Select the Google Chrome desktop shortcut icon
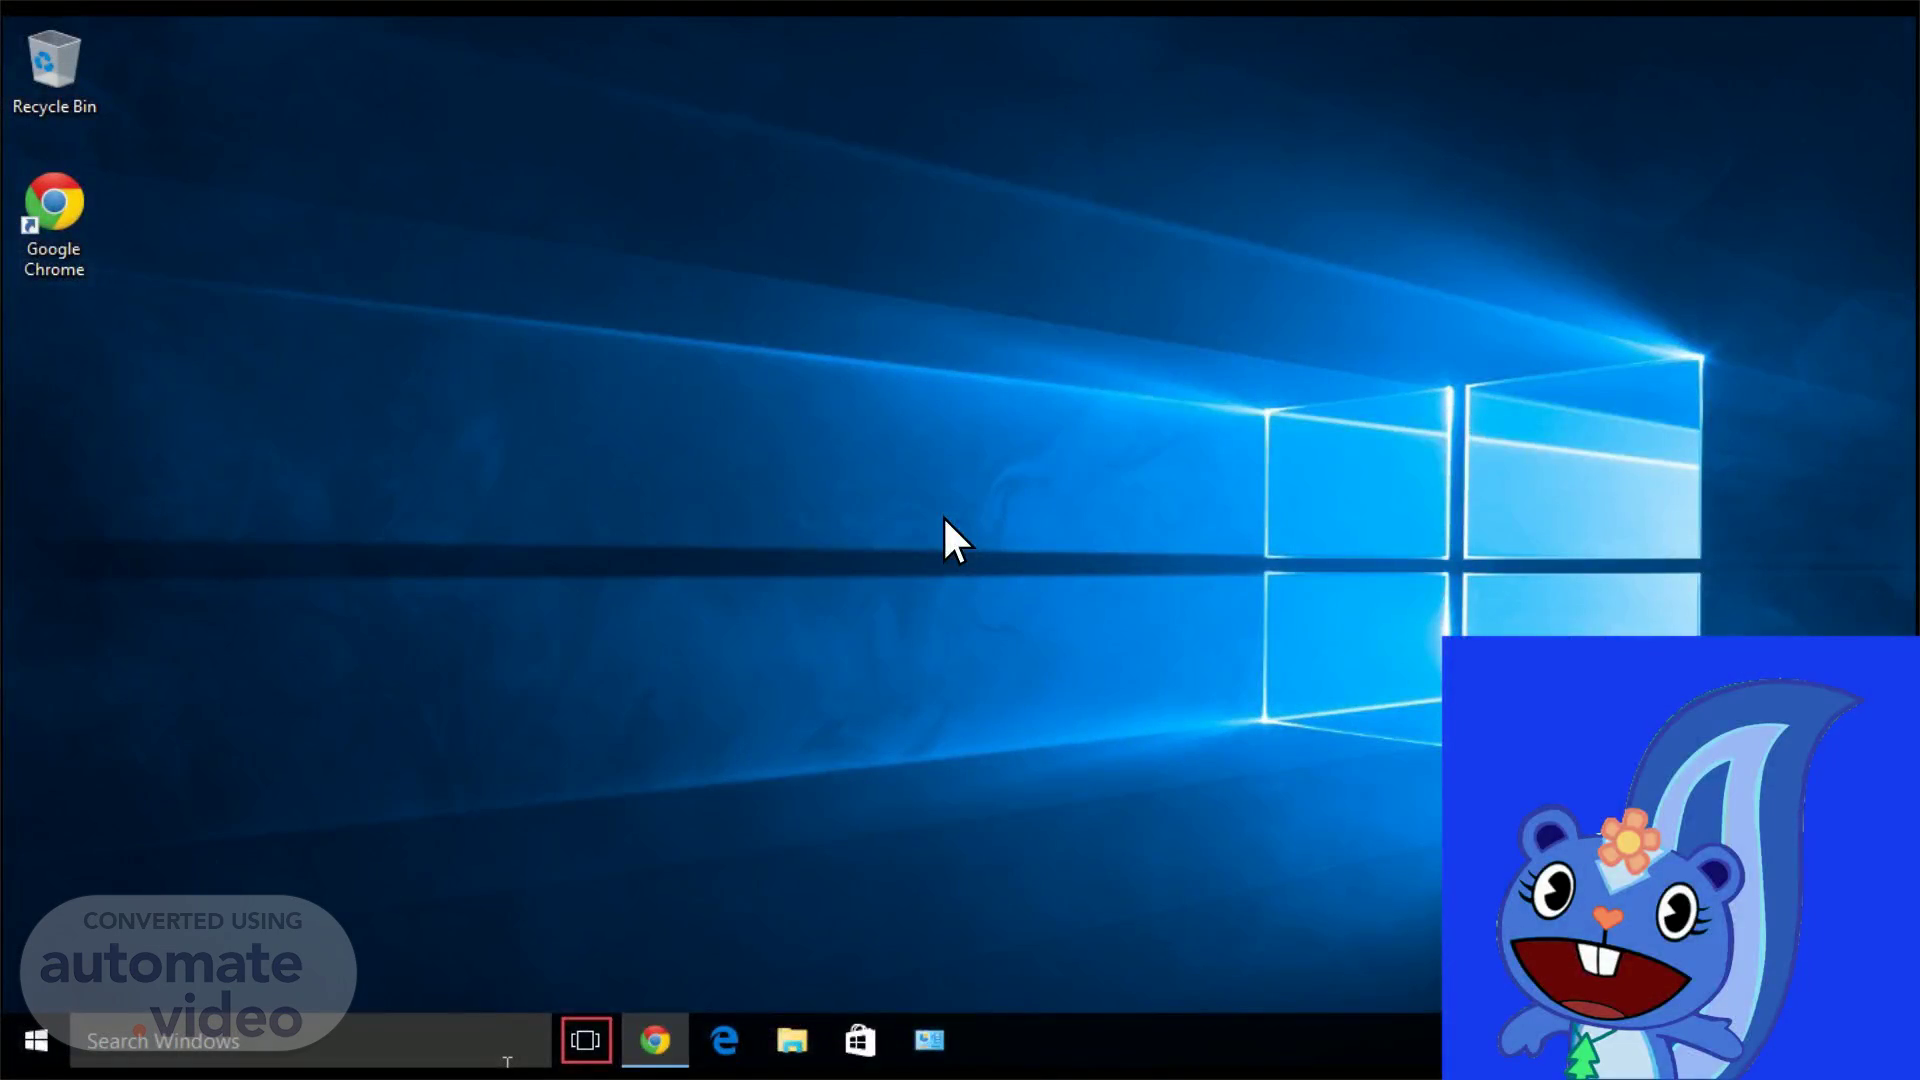 [x=54, y=203]
